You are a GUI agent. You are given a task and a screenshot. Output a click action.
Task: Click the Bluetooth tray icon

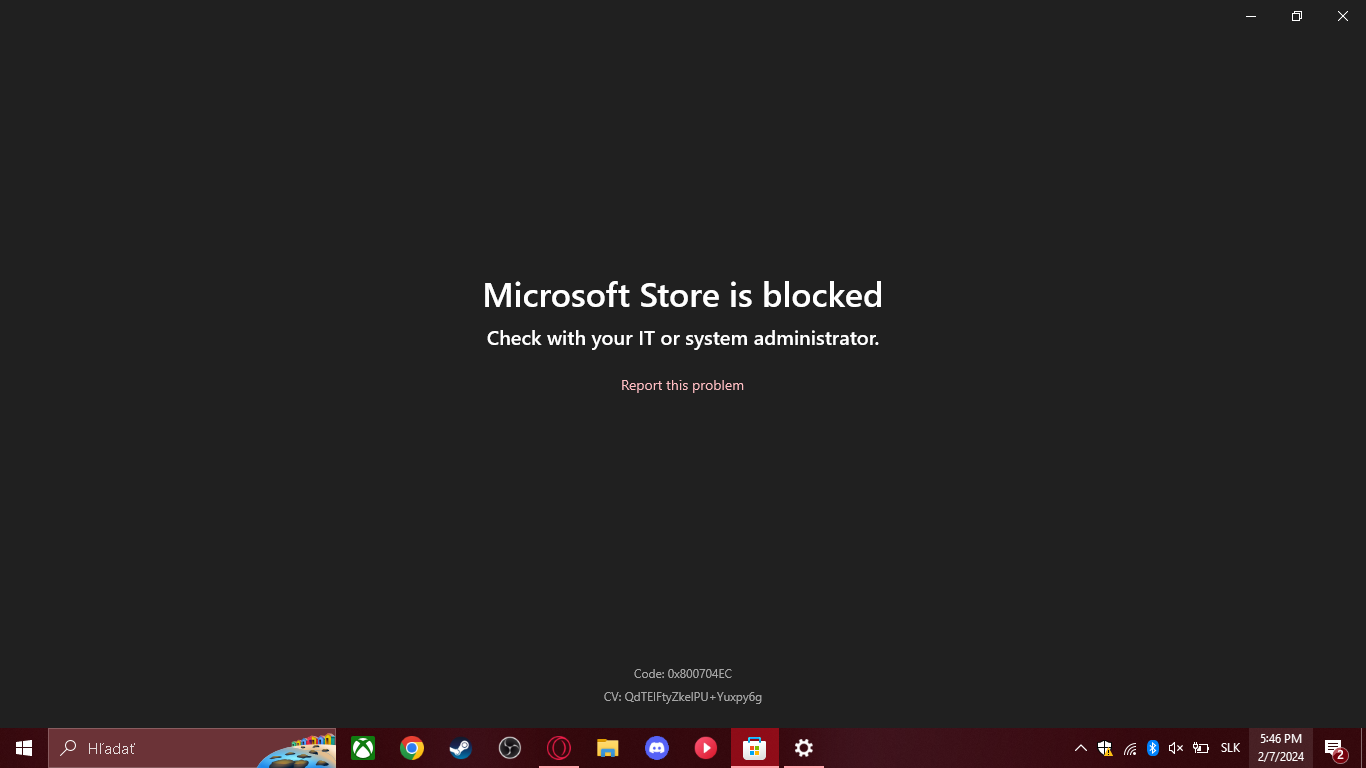click(x=1153, y=748)
